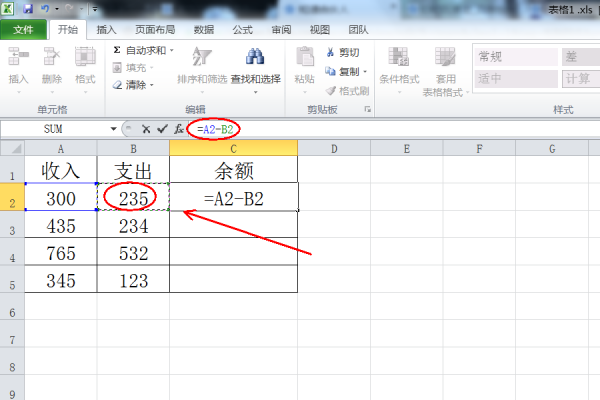600x400 pixels.
Task: Open the 文件 (File) tab
Action: 23,29
